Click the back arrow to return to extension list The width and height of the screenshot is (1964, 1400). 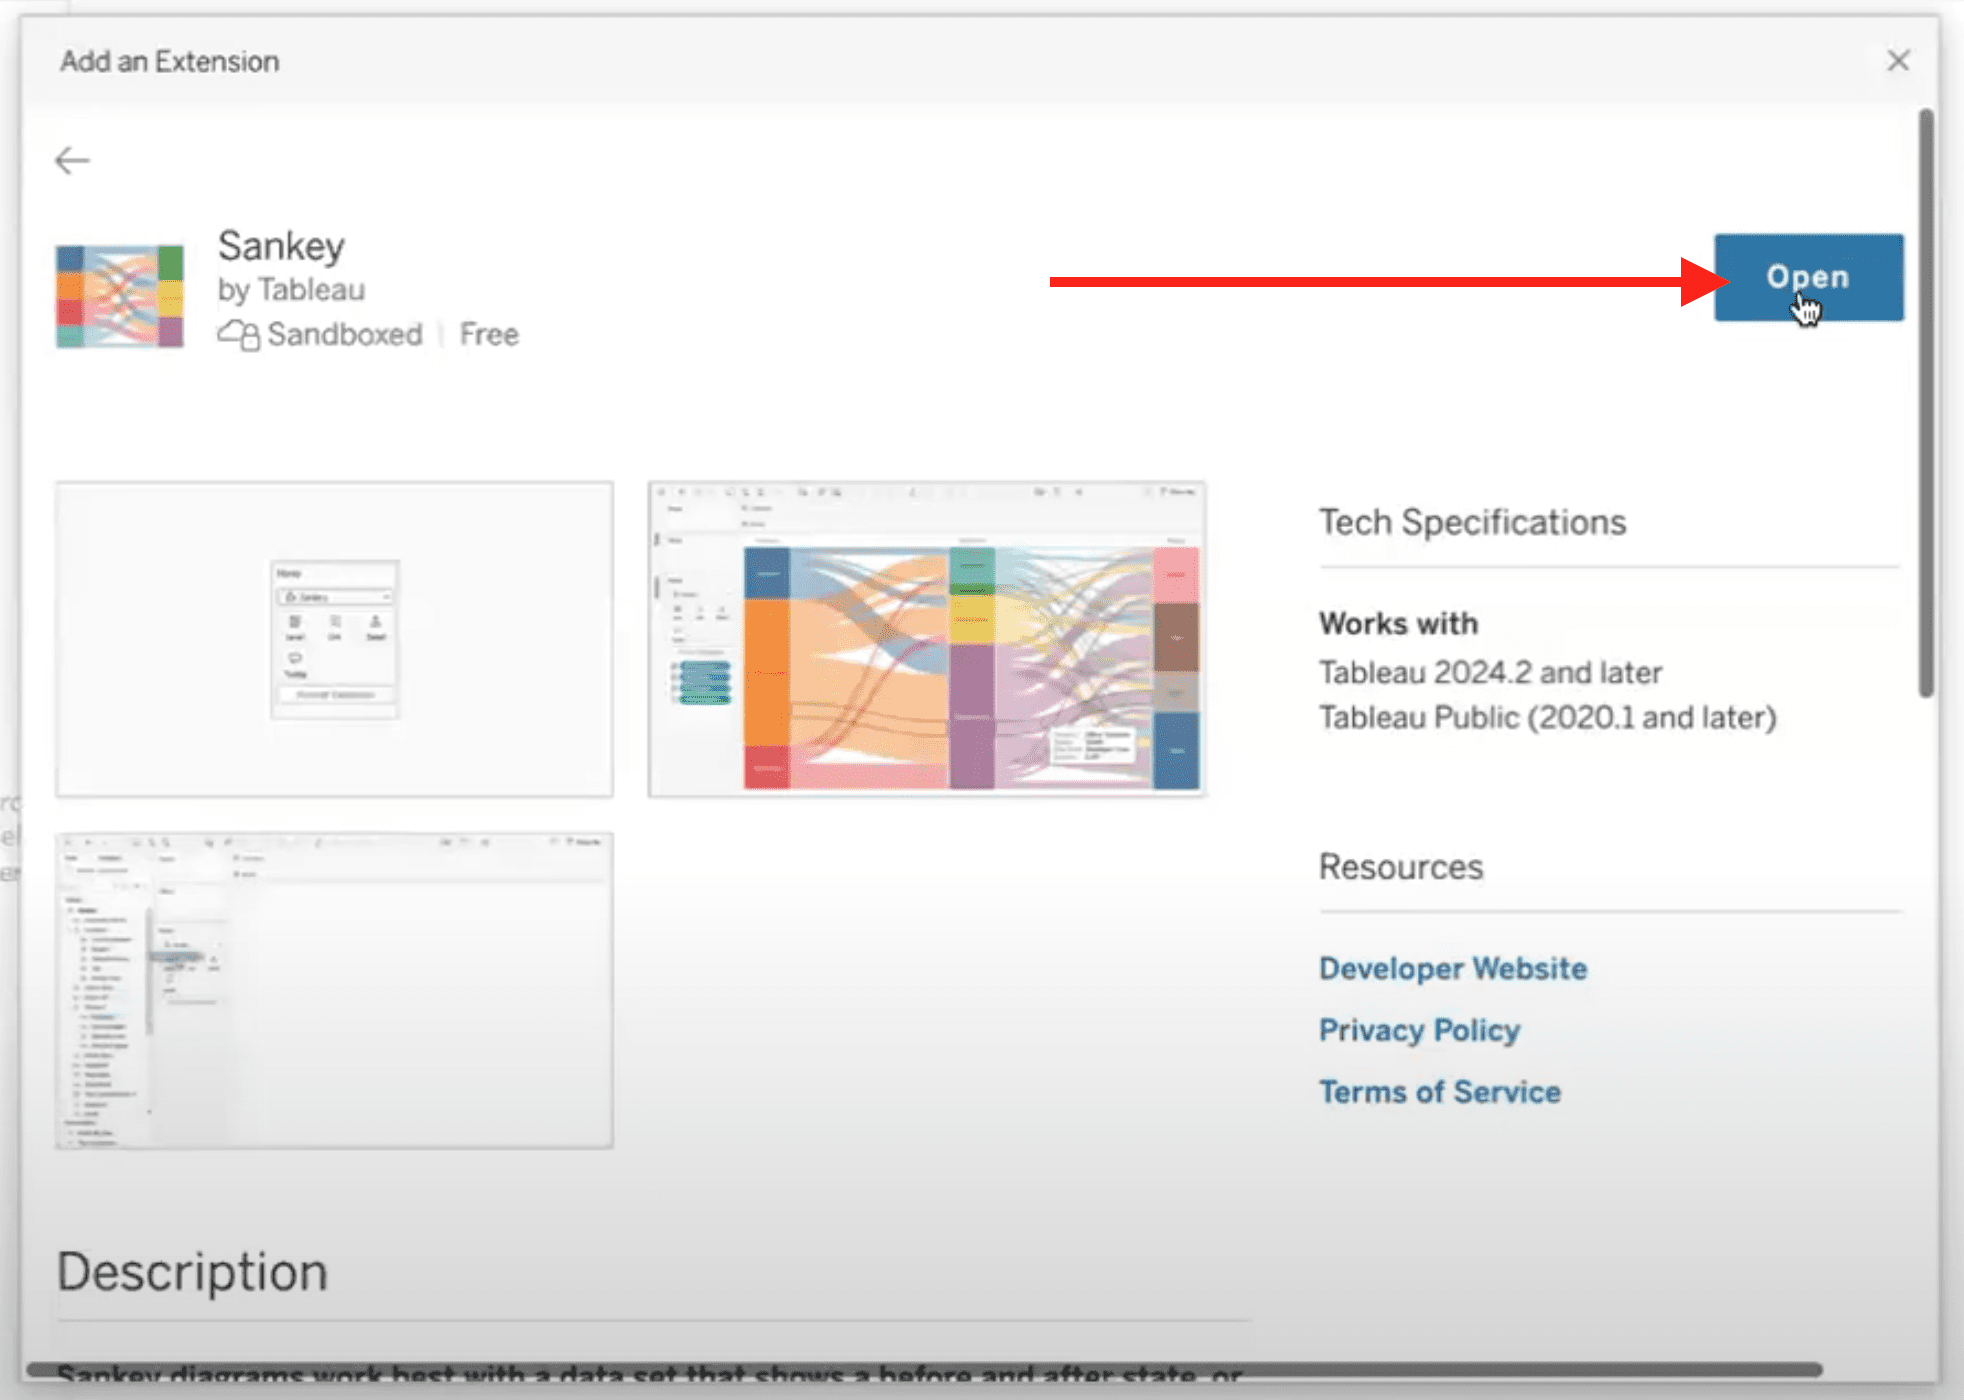[71, 159]
